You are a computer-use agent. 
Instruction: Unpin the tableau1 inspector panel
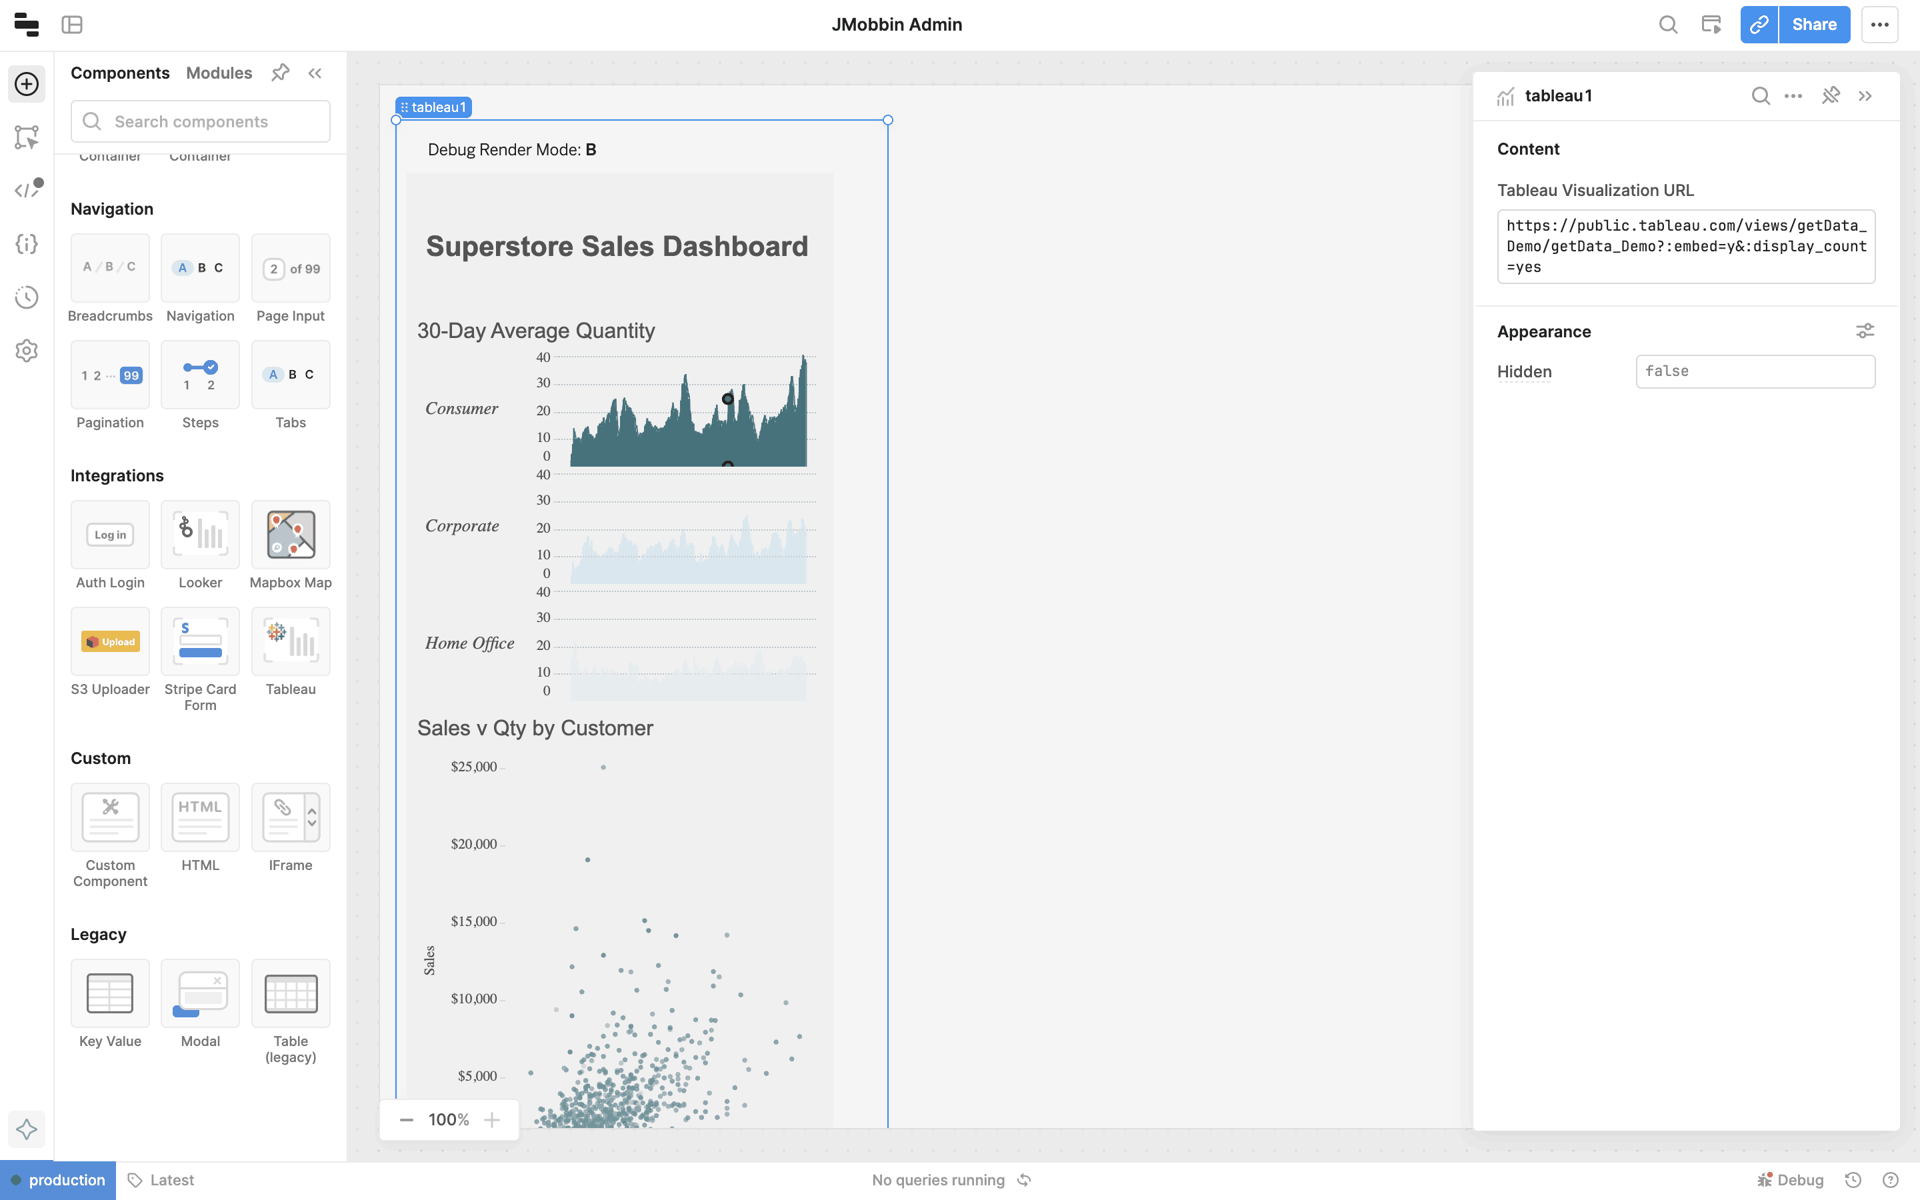point(1831,96)
